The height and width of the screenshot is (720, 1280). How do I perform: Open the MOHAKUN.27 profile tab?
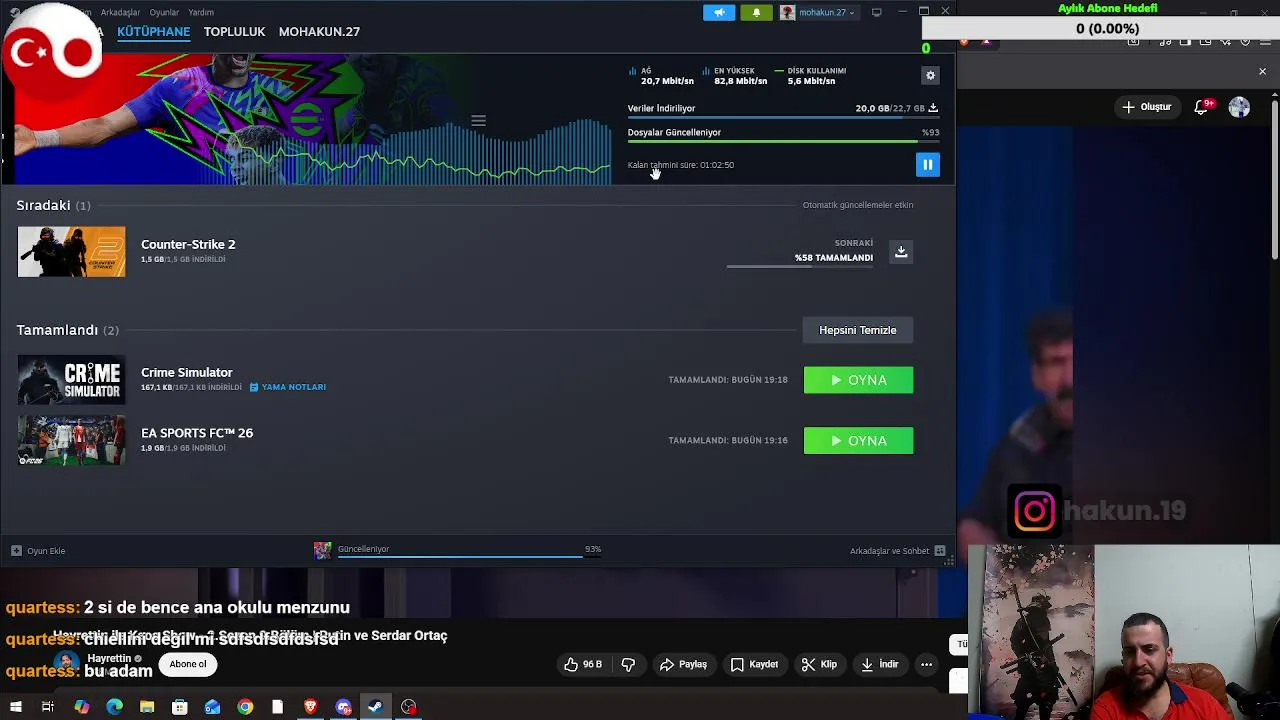pyautogui.click(x=319, y=31)
